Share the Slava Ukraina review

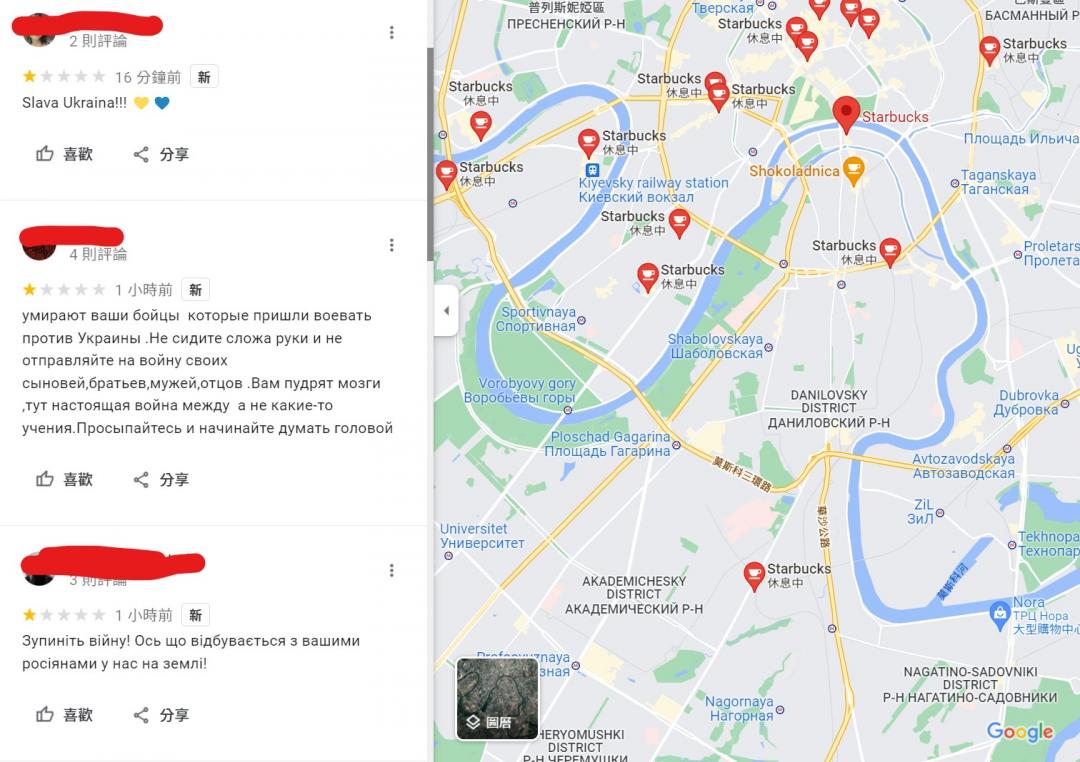[160, 154]
